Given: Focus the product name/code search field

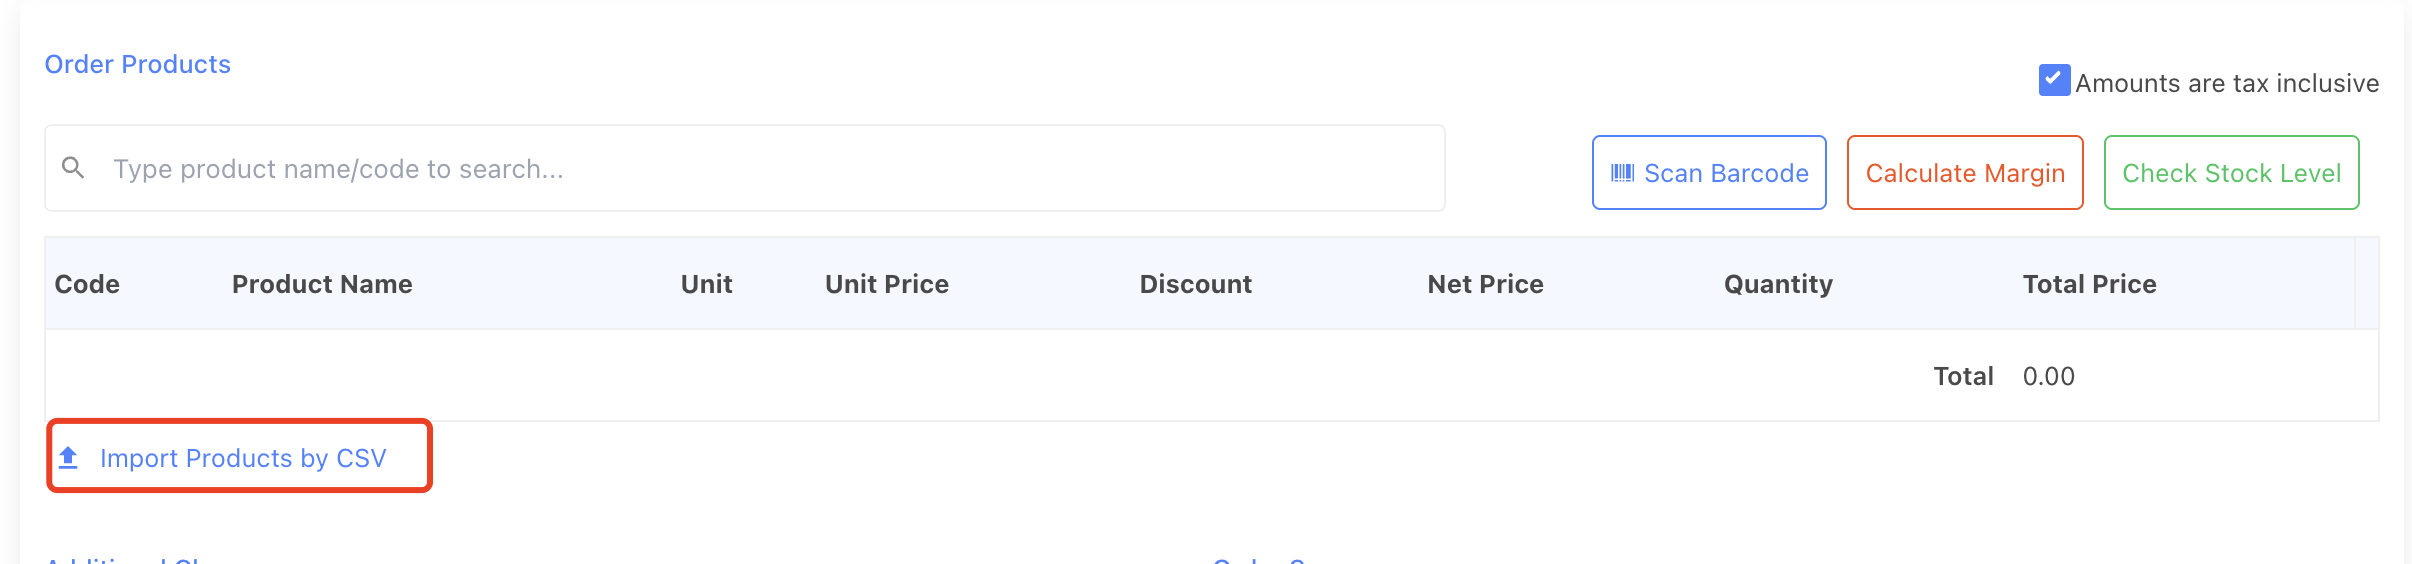Looking at the screenshot, I should [x=760, y=169].
